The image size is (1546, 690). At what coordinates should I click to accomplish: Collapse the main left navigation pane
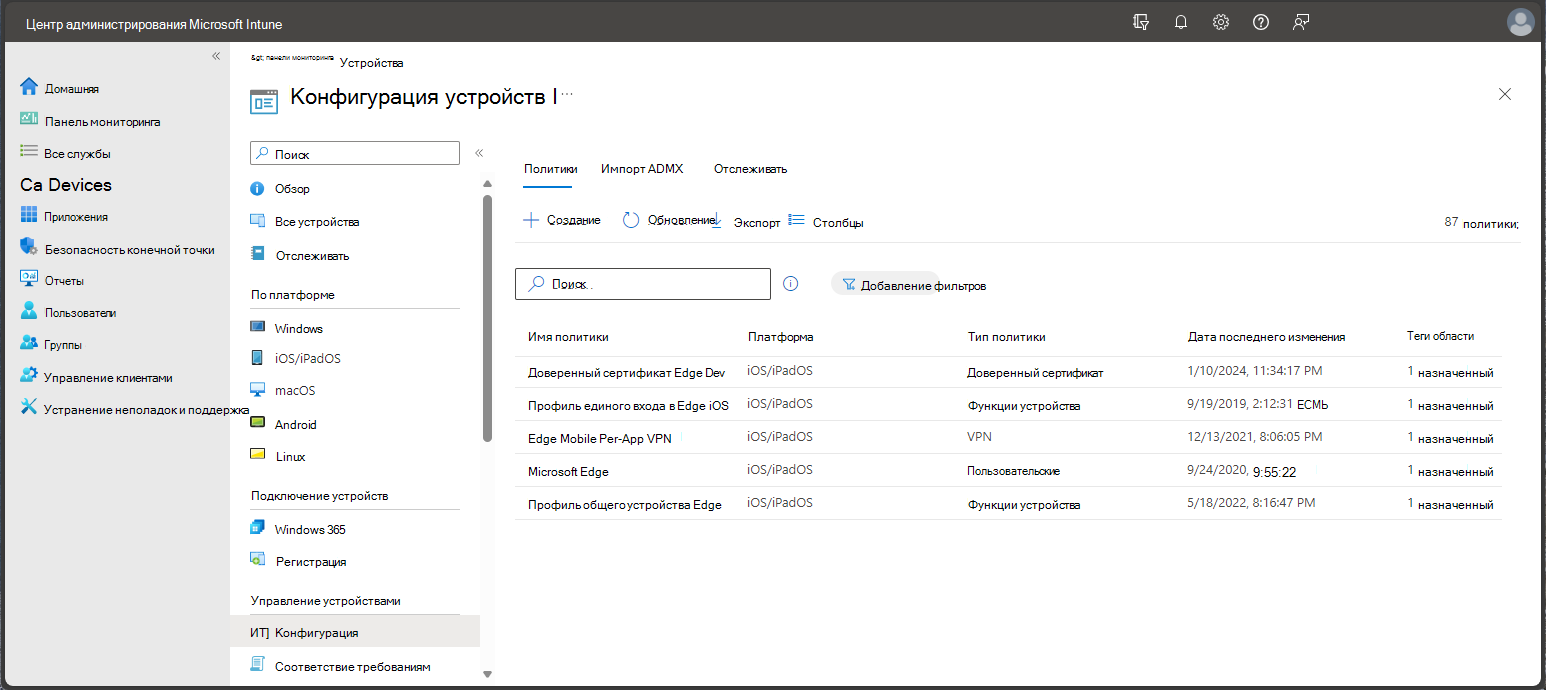pos(216,56)
